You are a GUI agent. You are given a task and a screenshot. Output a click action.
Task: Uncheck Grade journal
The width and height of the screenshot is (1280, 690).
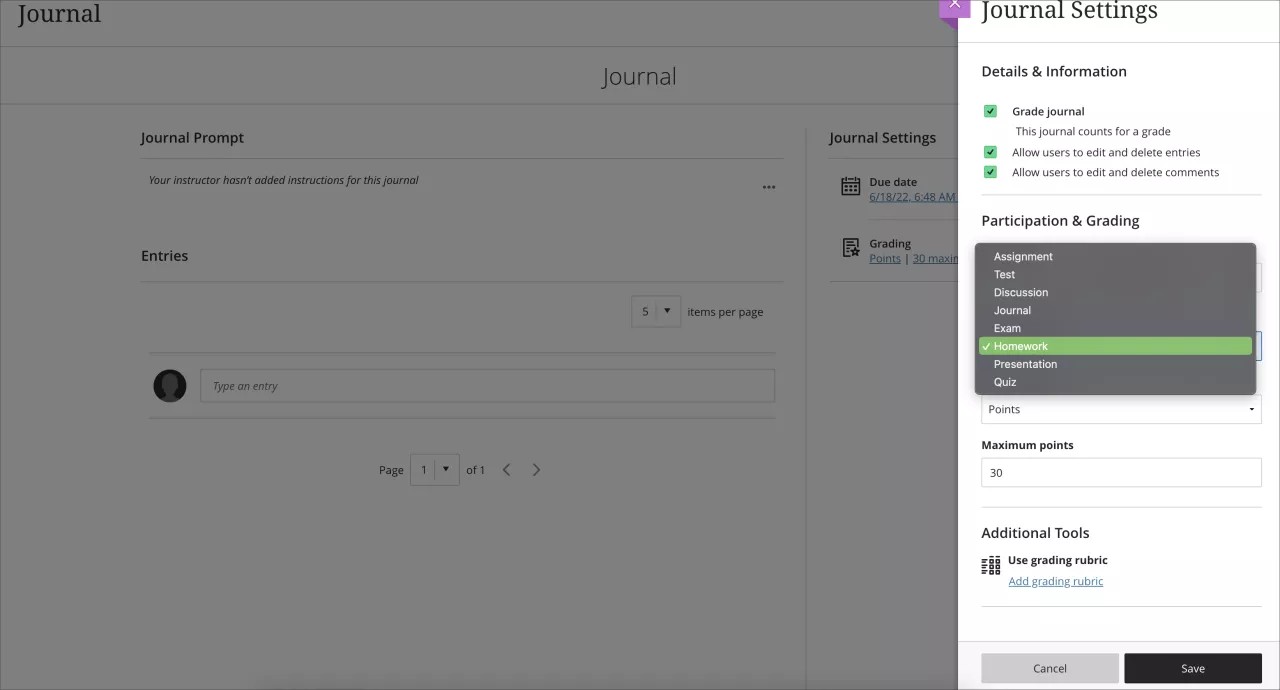tap(990, 111)
